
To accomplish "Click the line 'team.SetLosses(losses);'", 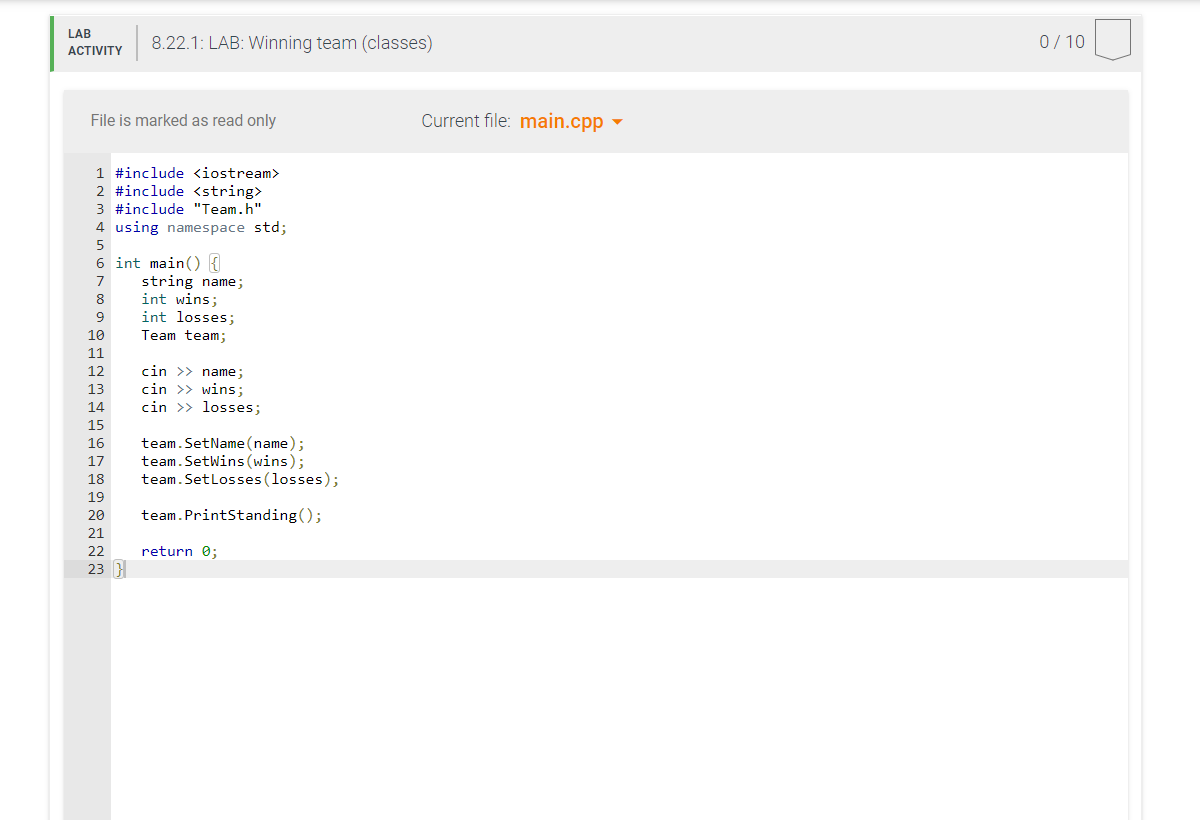I will 240,479.
